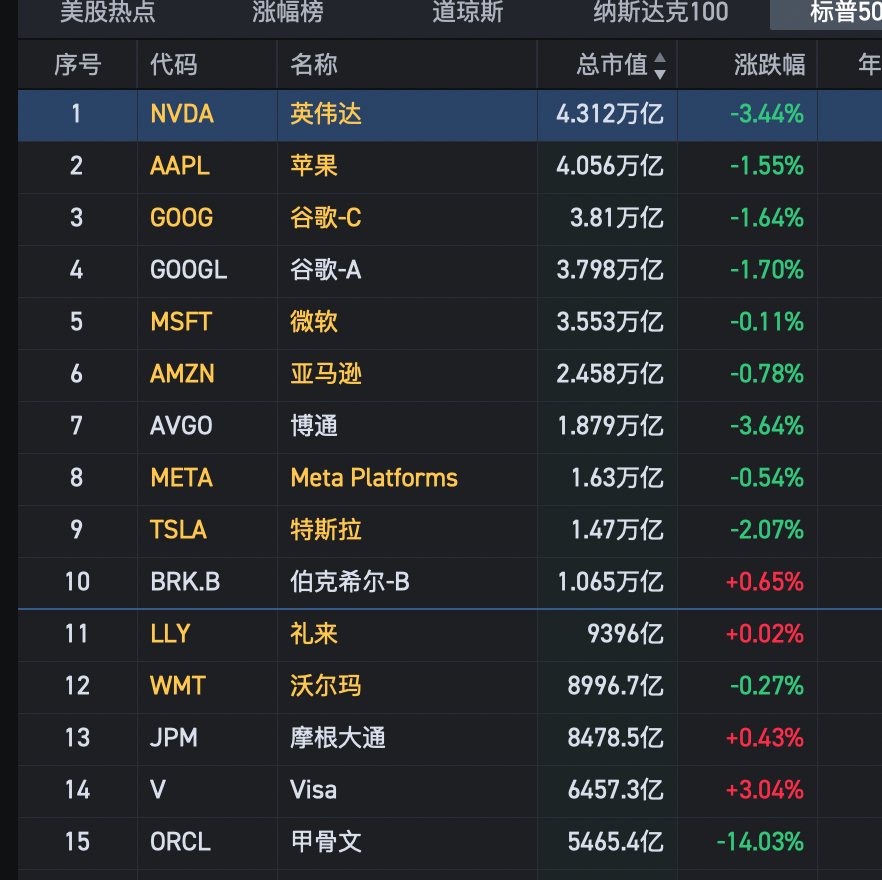
Task: Click the -0.11% change value
Action: [x=767, y=322]
